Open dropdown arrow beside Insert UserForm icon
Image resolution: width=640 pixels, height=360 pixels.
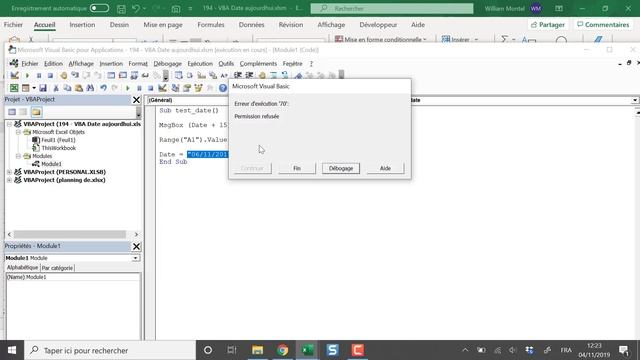click(34, 88)
